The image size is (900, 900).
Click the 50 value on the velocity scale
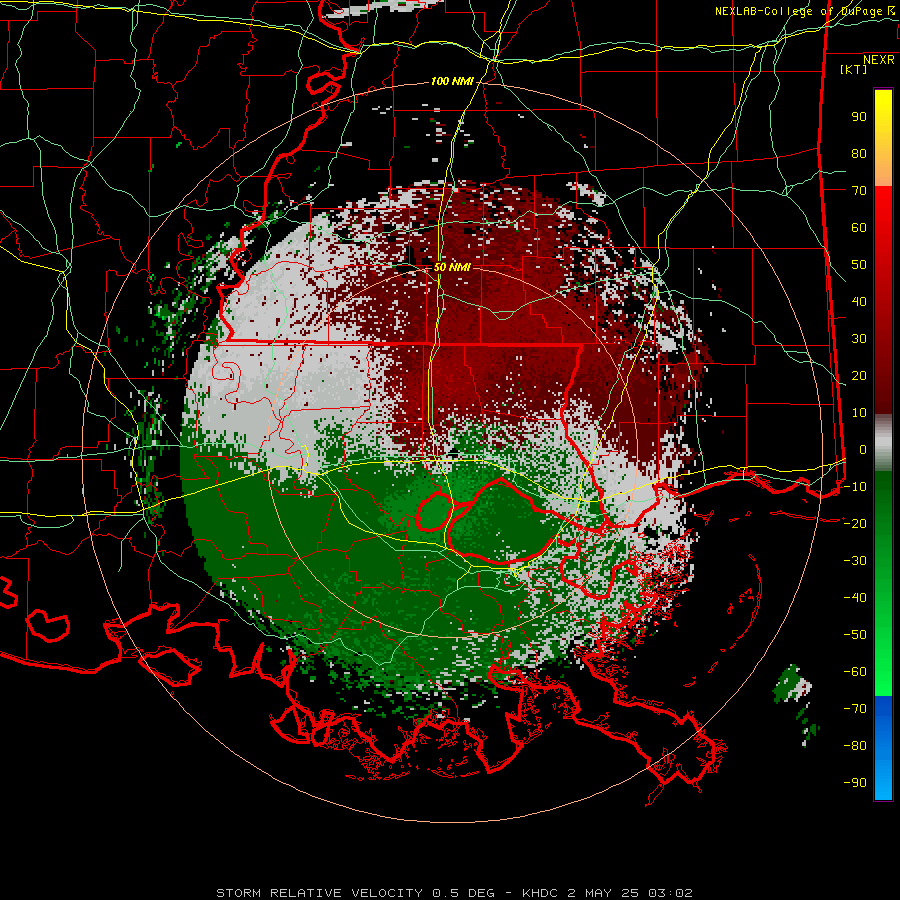859,265
